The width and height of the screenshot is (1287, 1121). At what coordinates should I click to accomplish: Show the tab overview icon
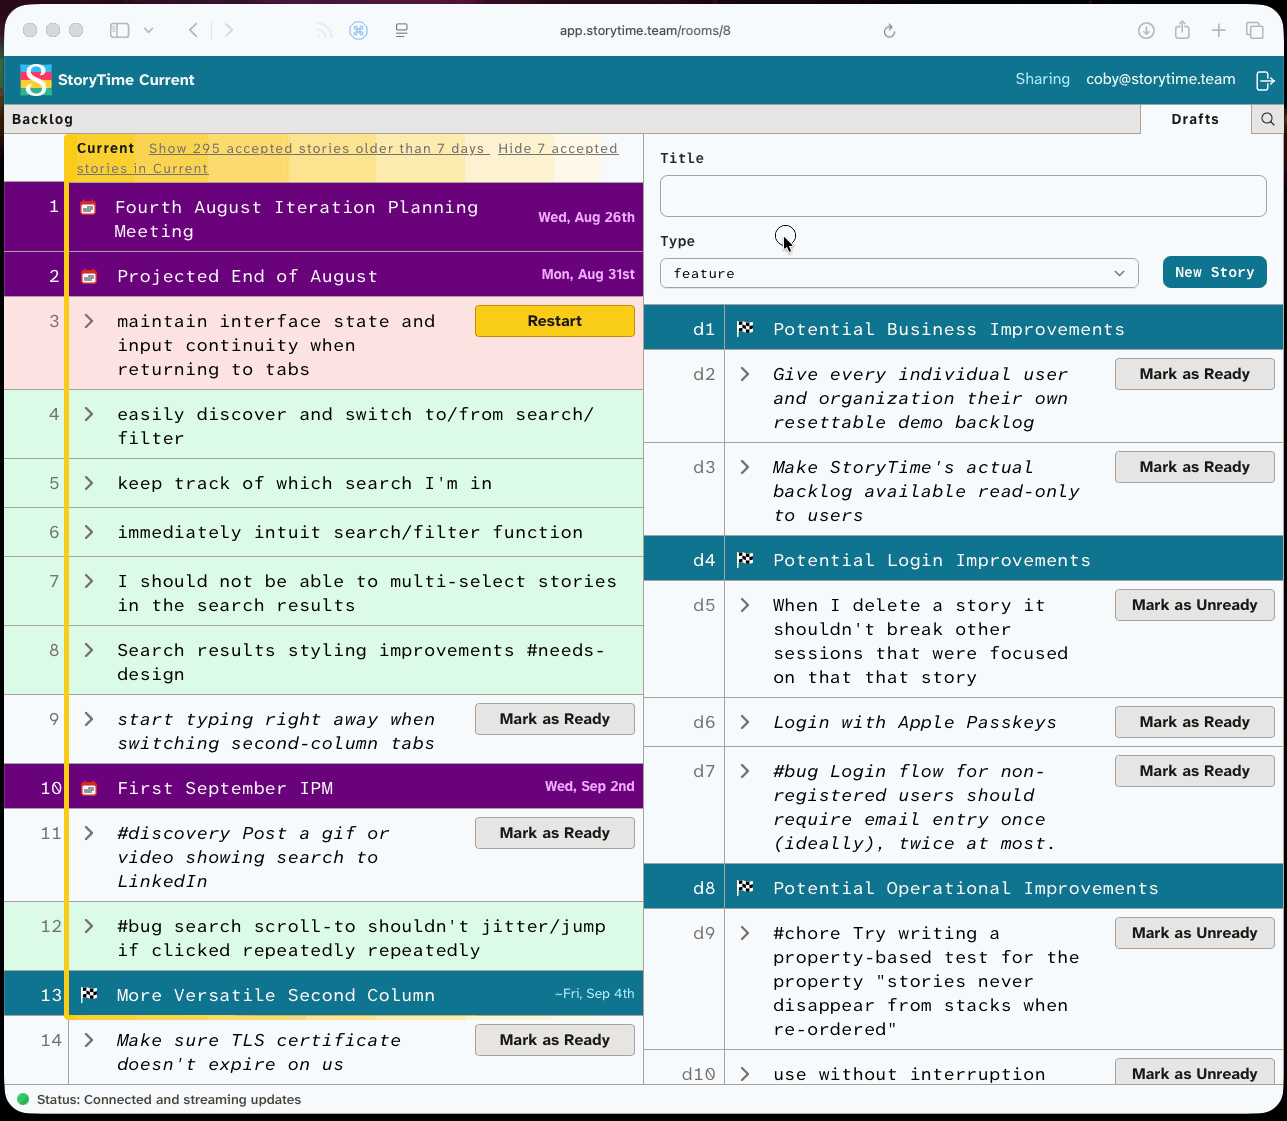point(1255,30)
